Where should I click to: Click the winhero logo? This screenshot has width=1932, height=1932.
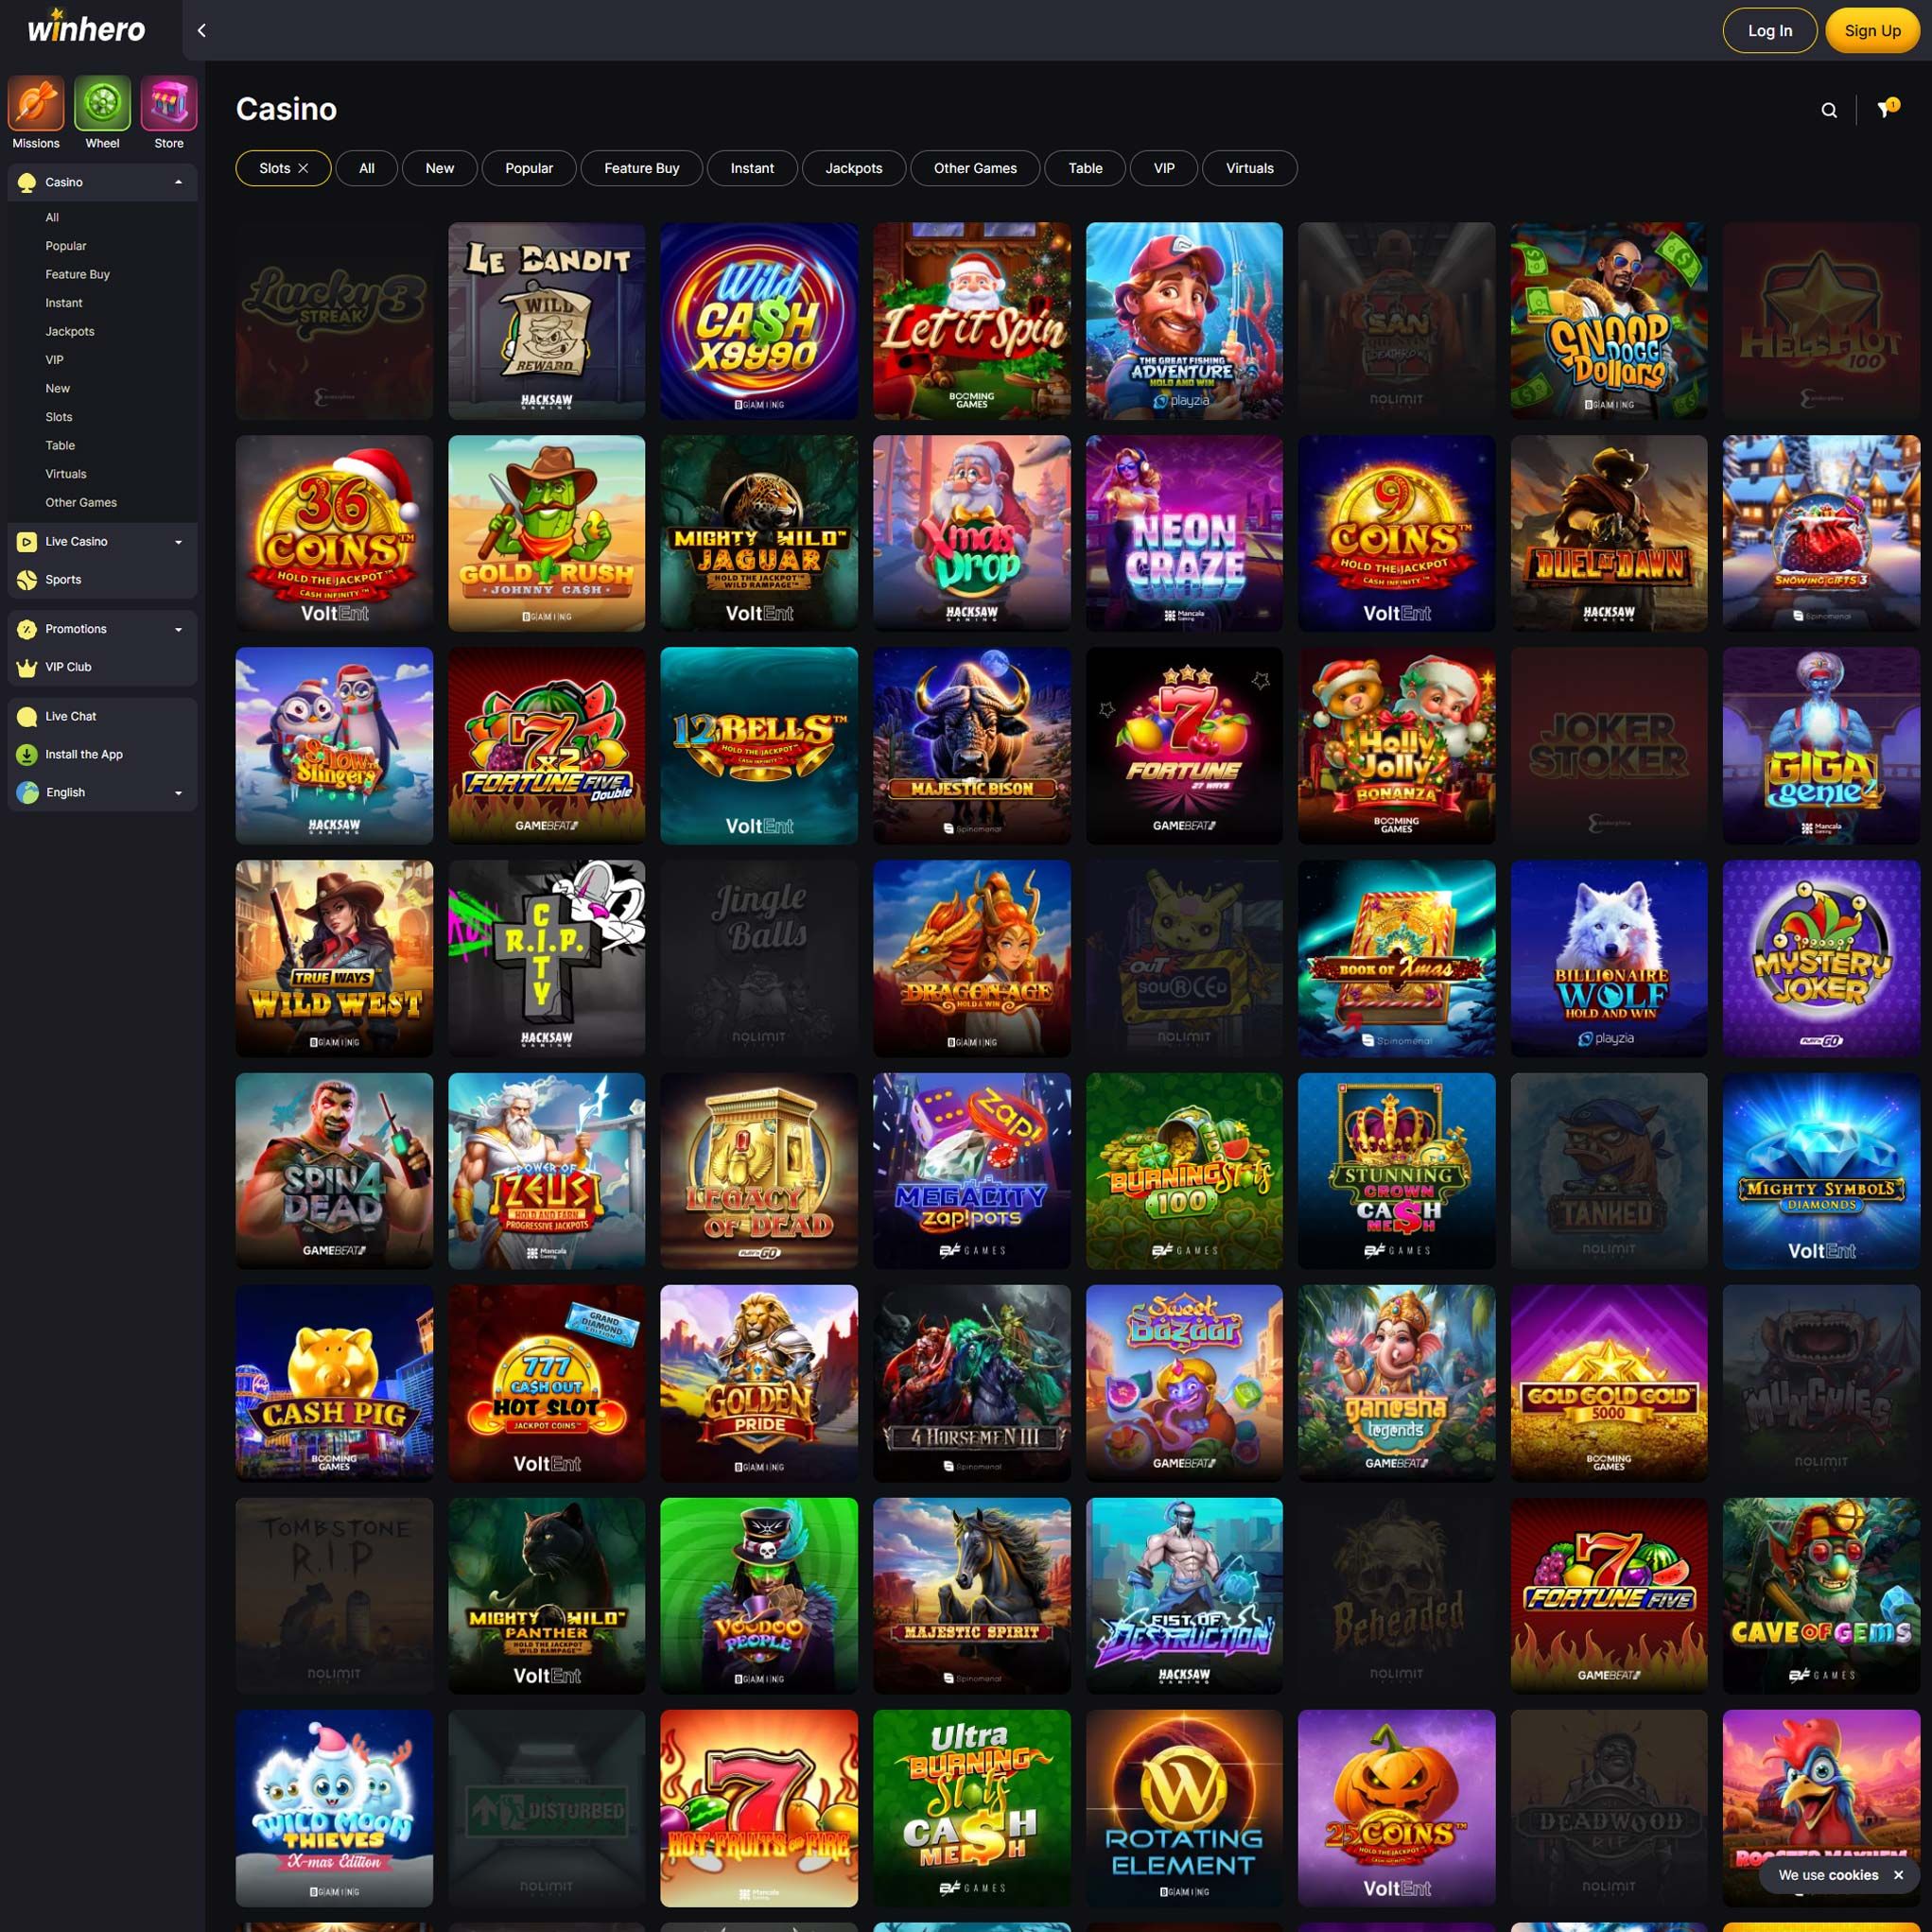86,28
